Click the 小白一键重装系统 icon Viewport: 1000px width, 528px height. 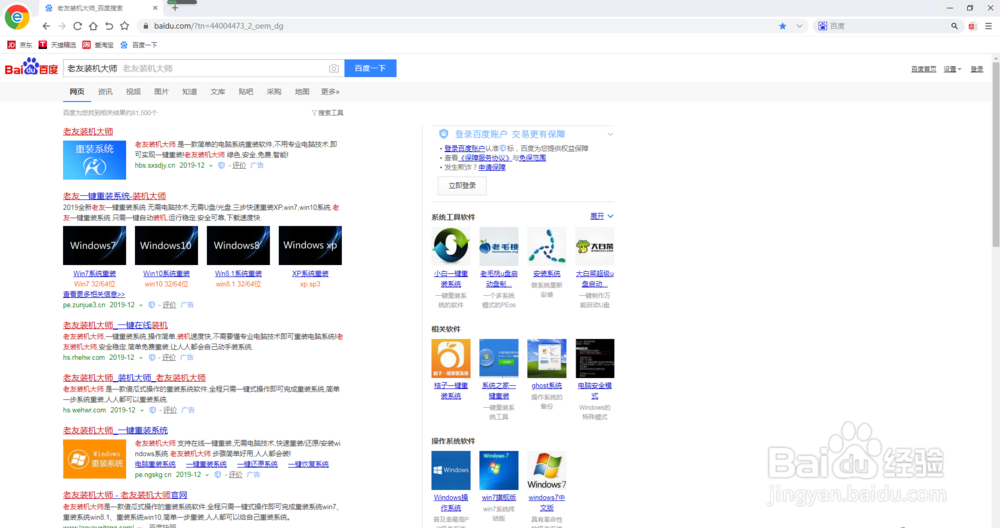point(451,246)
